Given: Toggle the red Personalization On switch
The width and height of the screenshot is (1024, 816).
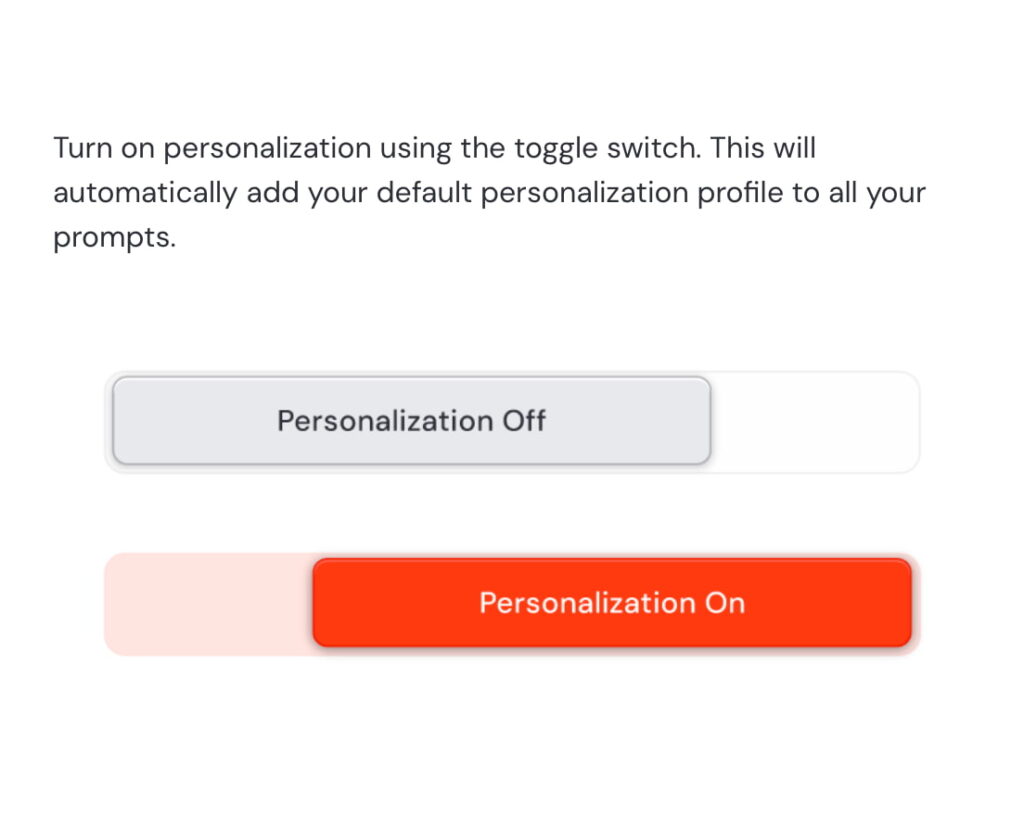Looking at the screenshot, I should 512,604.
